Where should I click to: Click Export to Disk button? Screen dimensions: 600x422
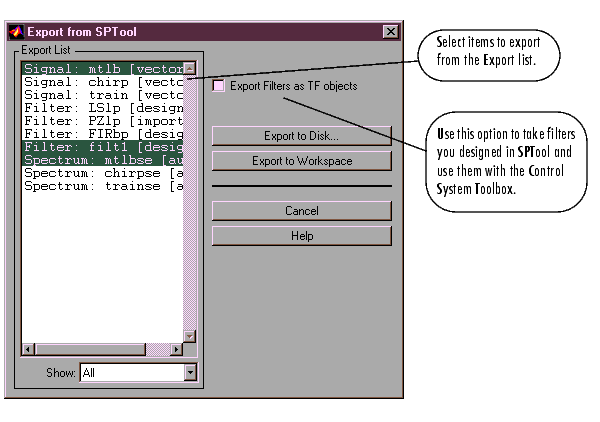click(x=302, y=136)
